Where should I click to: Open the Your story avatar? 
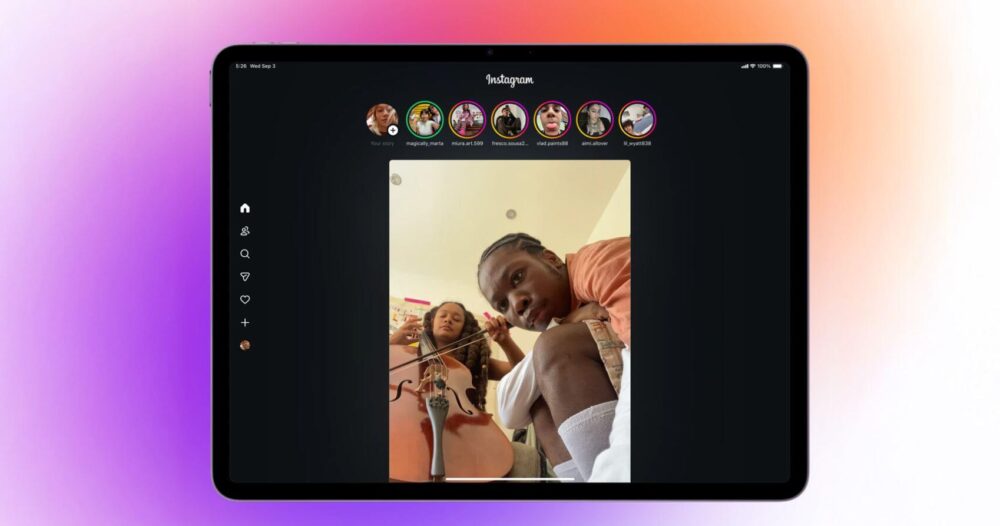pos(380,119)
